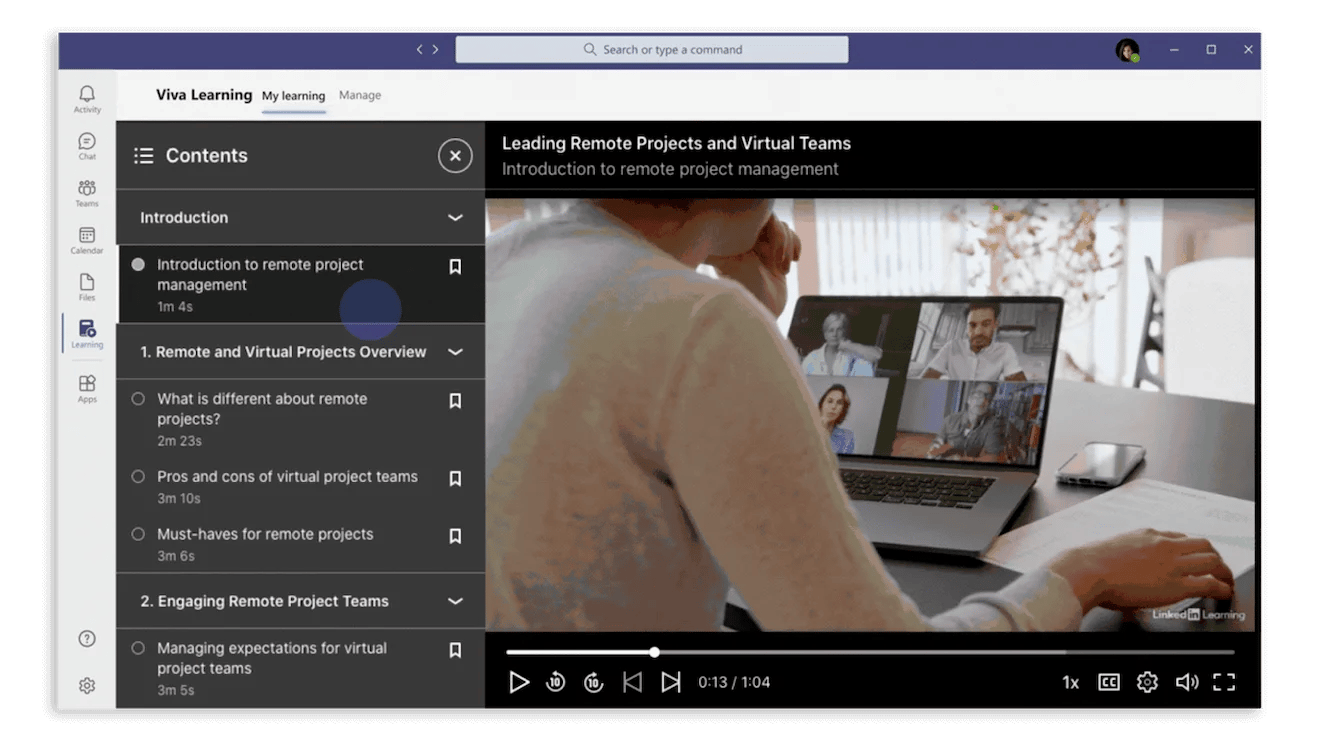Enter fullscreen video mode

[x=1224, y=682]
